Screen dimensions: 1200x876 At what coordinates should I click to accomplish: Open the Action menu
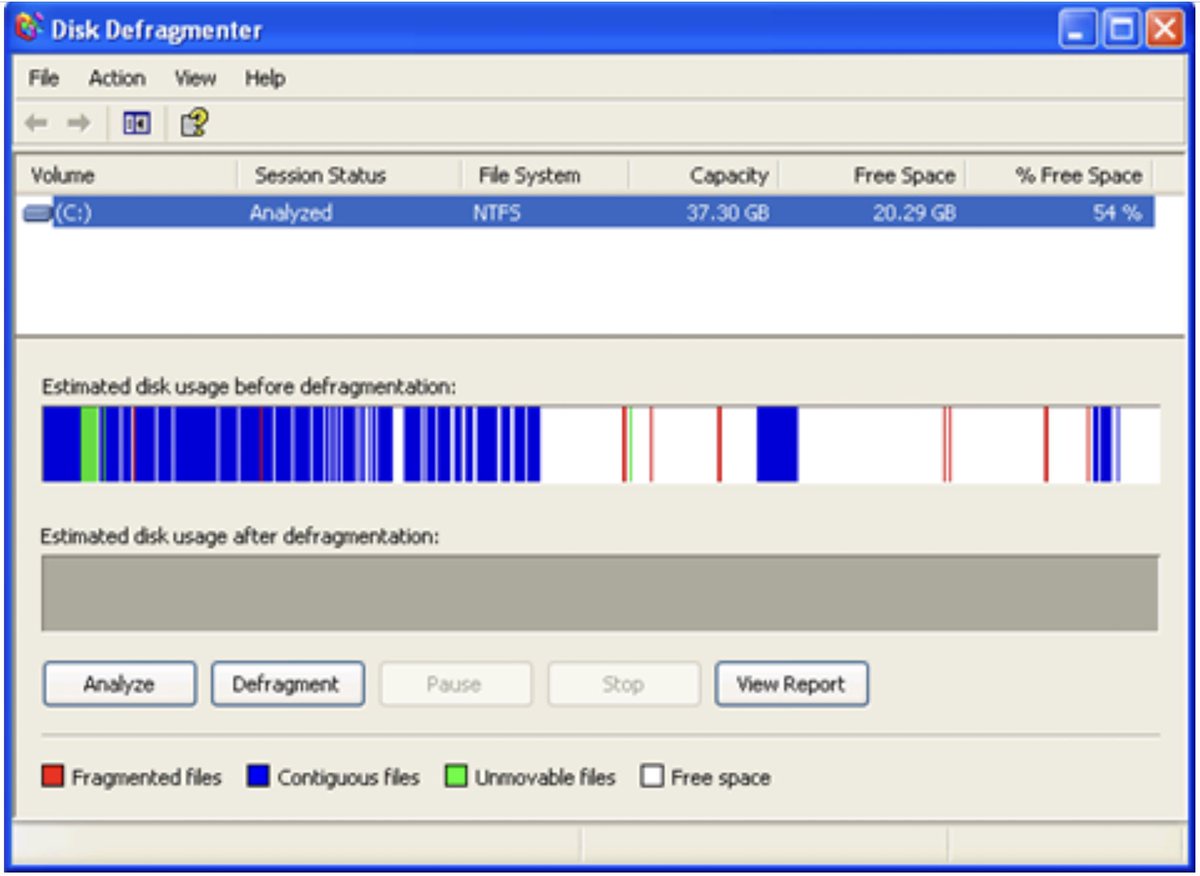(x=116, y=78)
